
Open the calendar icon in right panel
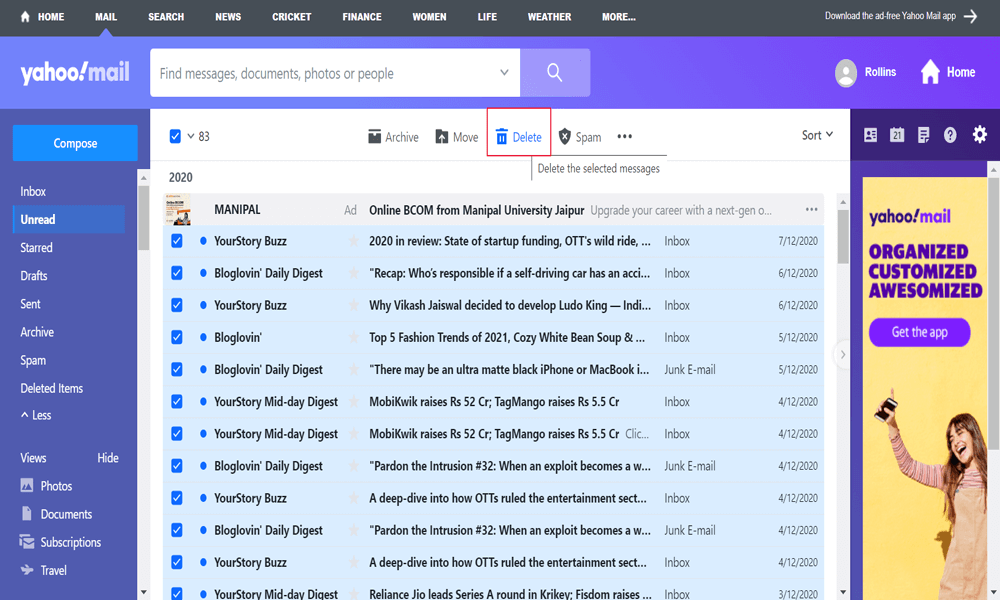[897, 135]
